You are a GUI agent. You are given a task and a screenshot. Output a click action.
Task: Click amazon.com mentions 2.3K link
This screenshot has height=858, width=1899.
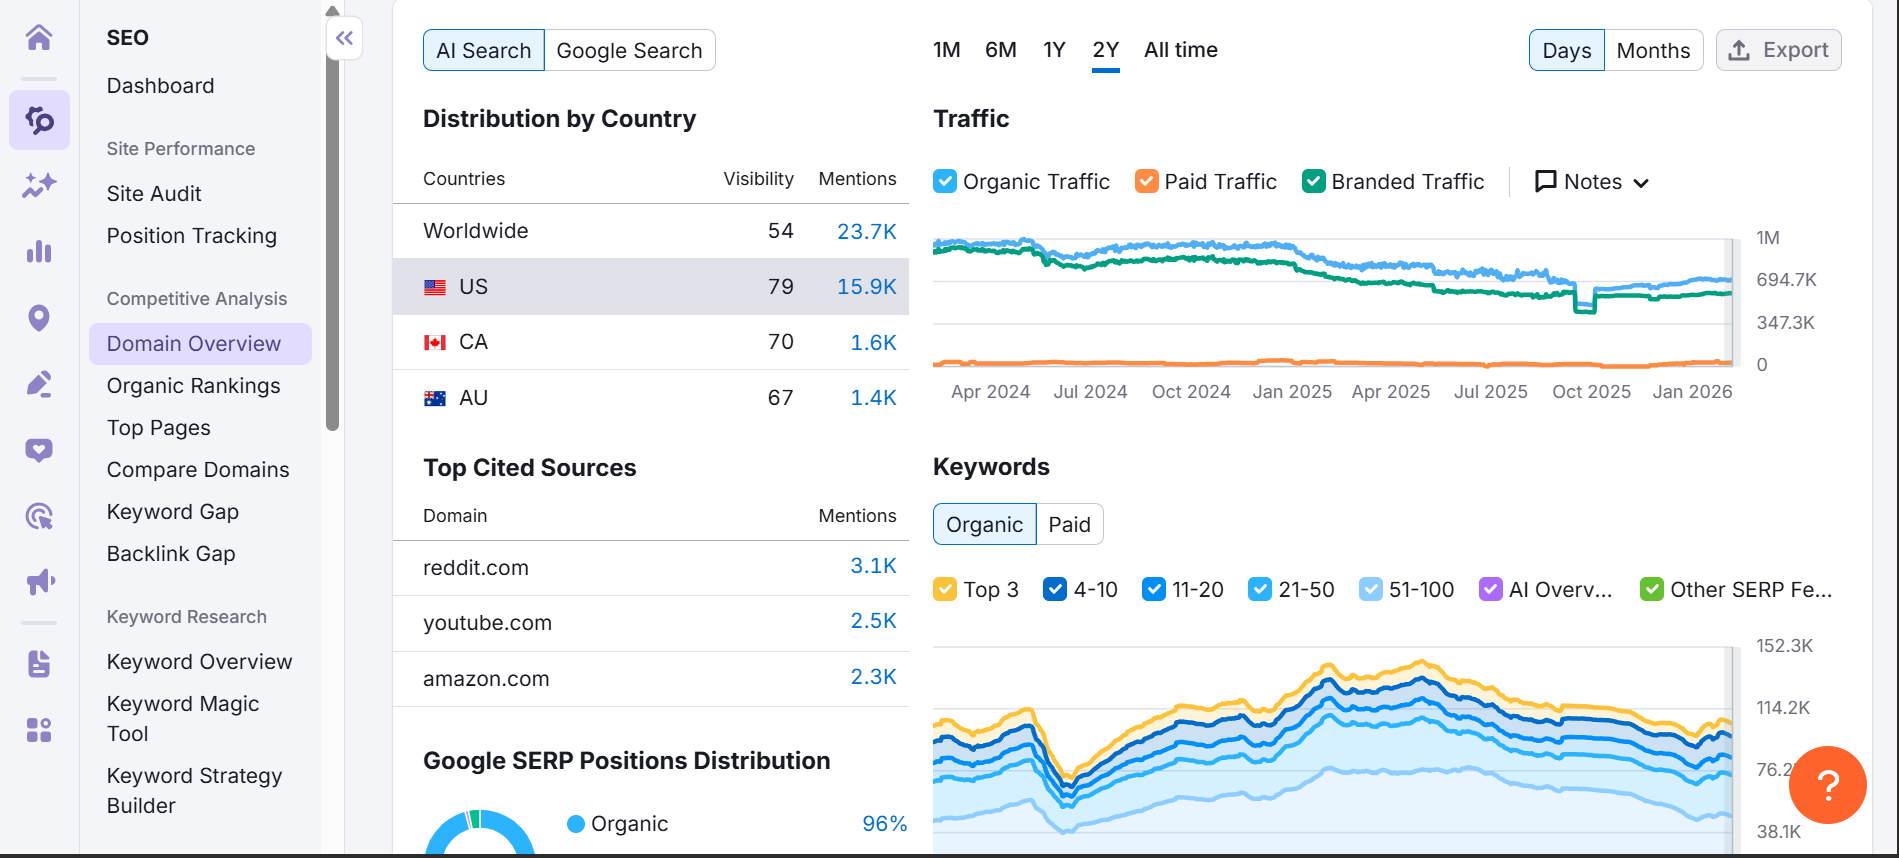click(874, 677)
